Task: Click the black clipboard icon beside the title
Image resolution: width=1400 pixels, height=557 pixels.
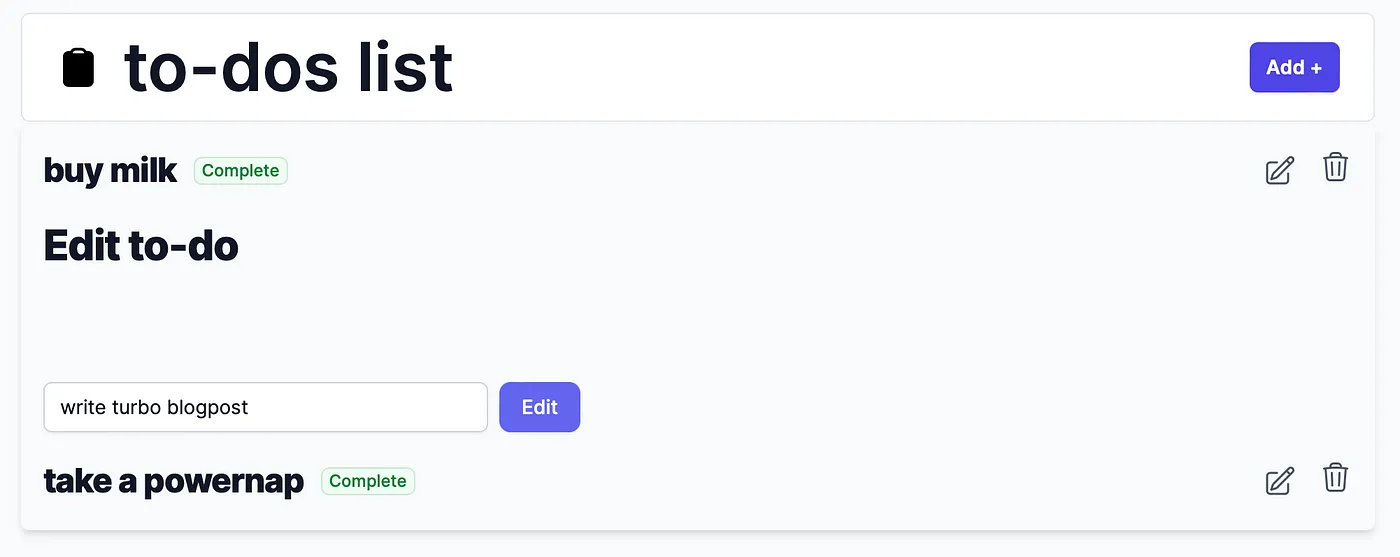Action: point(79,67)
